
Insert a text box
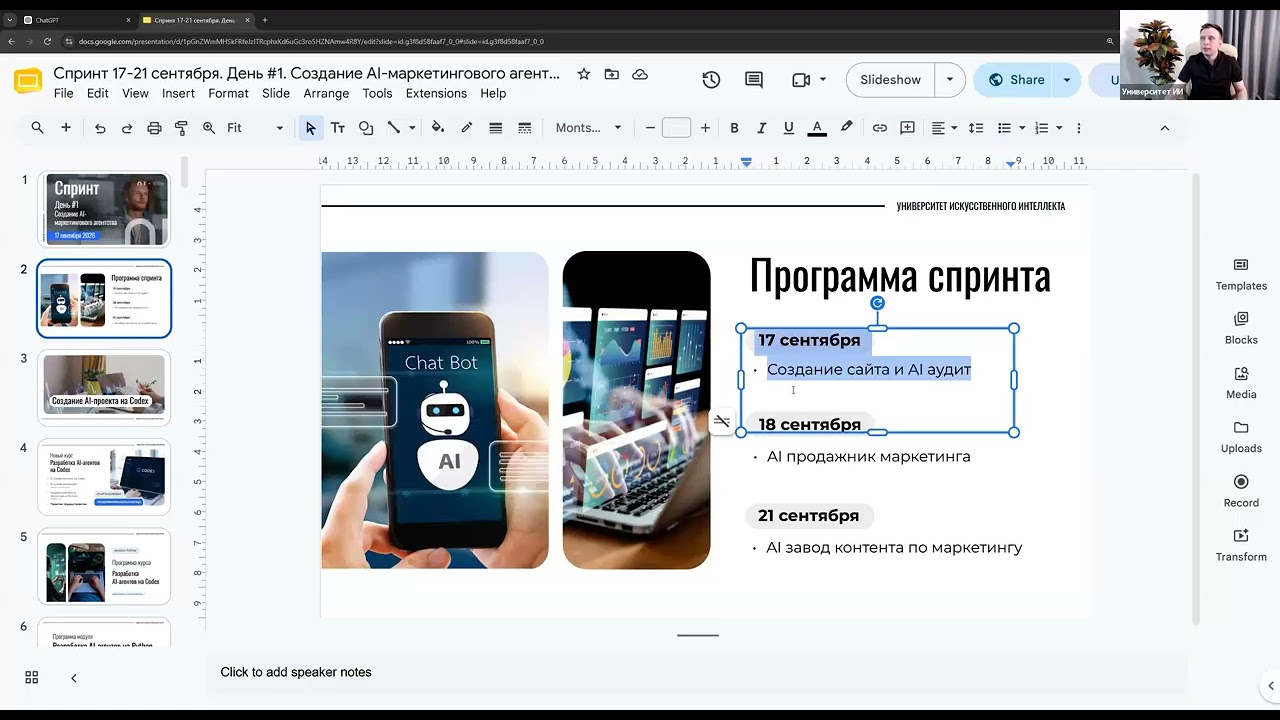[338, 128]
